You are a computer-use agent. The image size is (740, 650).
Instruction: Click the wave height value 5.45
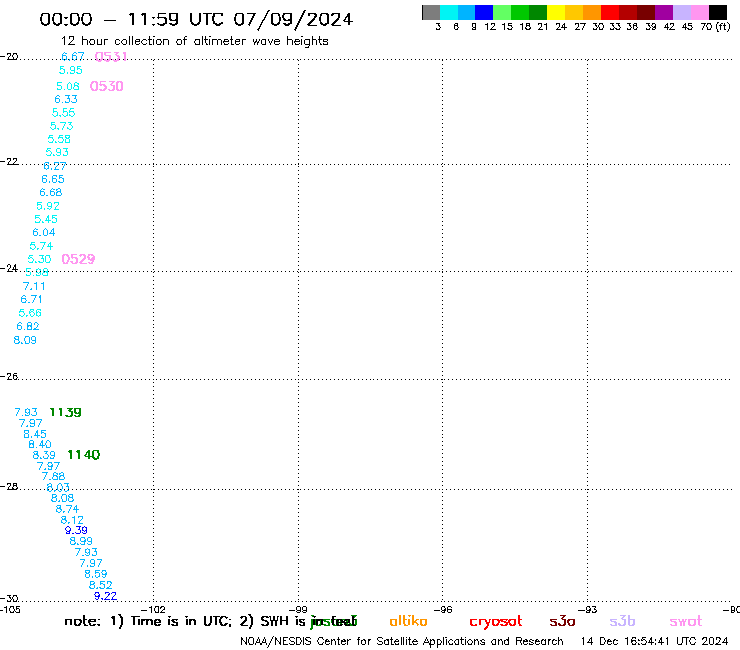pyautogui.click(x=46, y=219)
